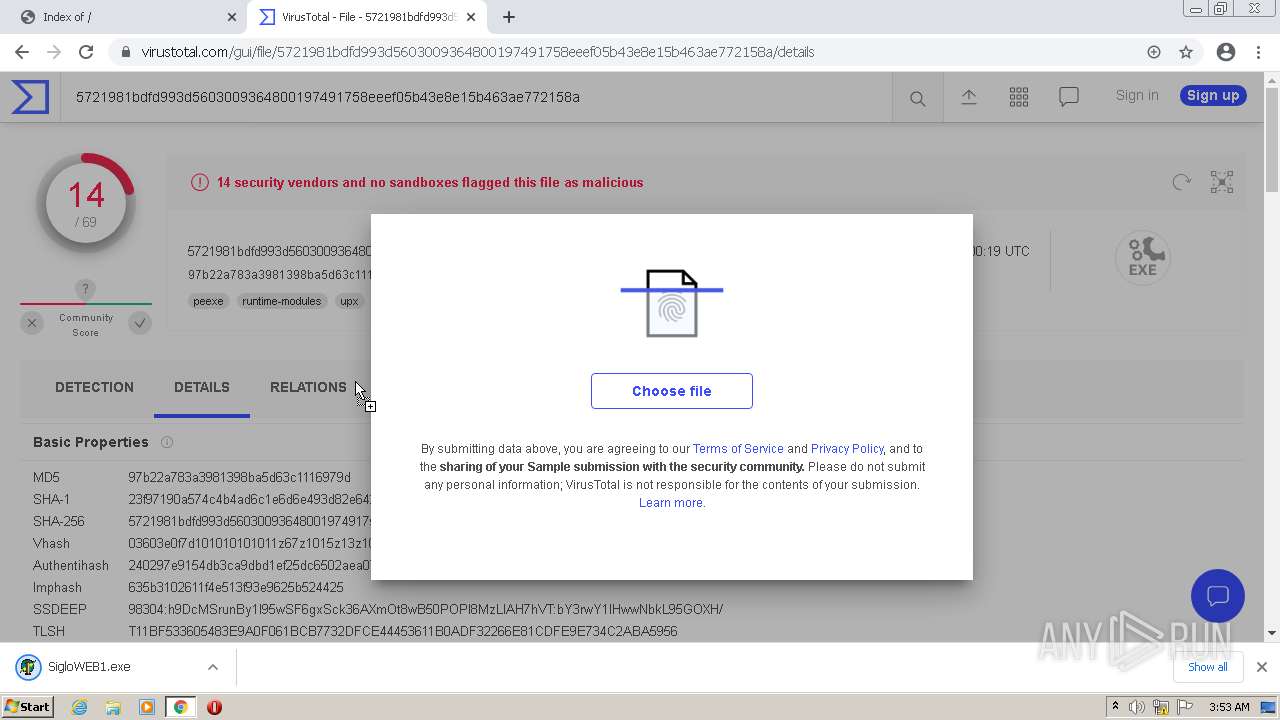Open the file explorer taskbar icon
Image resolution: width=1280 pixels, height=720 pixels.
[113, 707]
